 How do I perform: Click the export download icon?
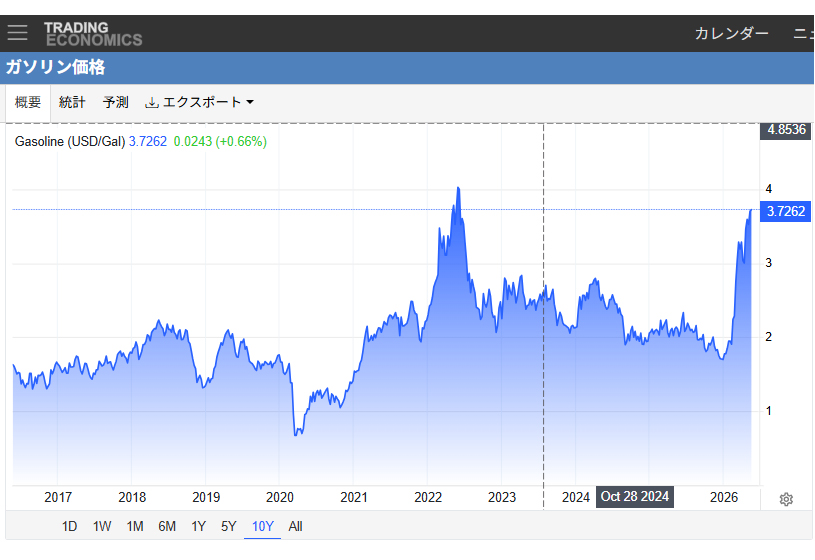coord(151,102)
